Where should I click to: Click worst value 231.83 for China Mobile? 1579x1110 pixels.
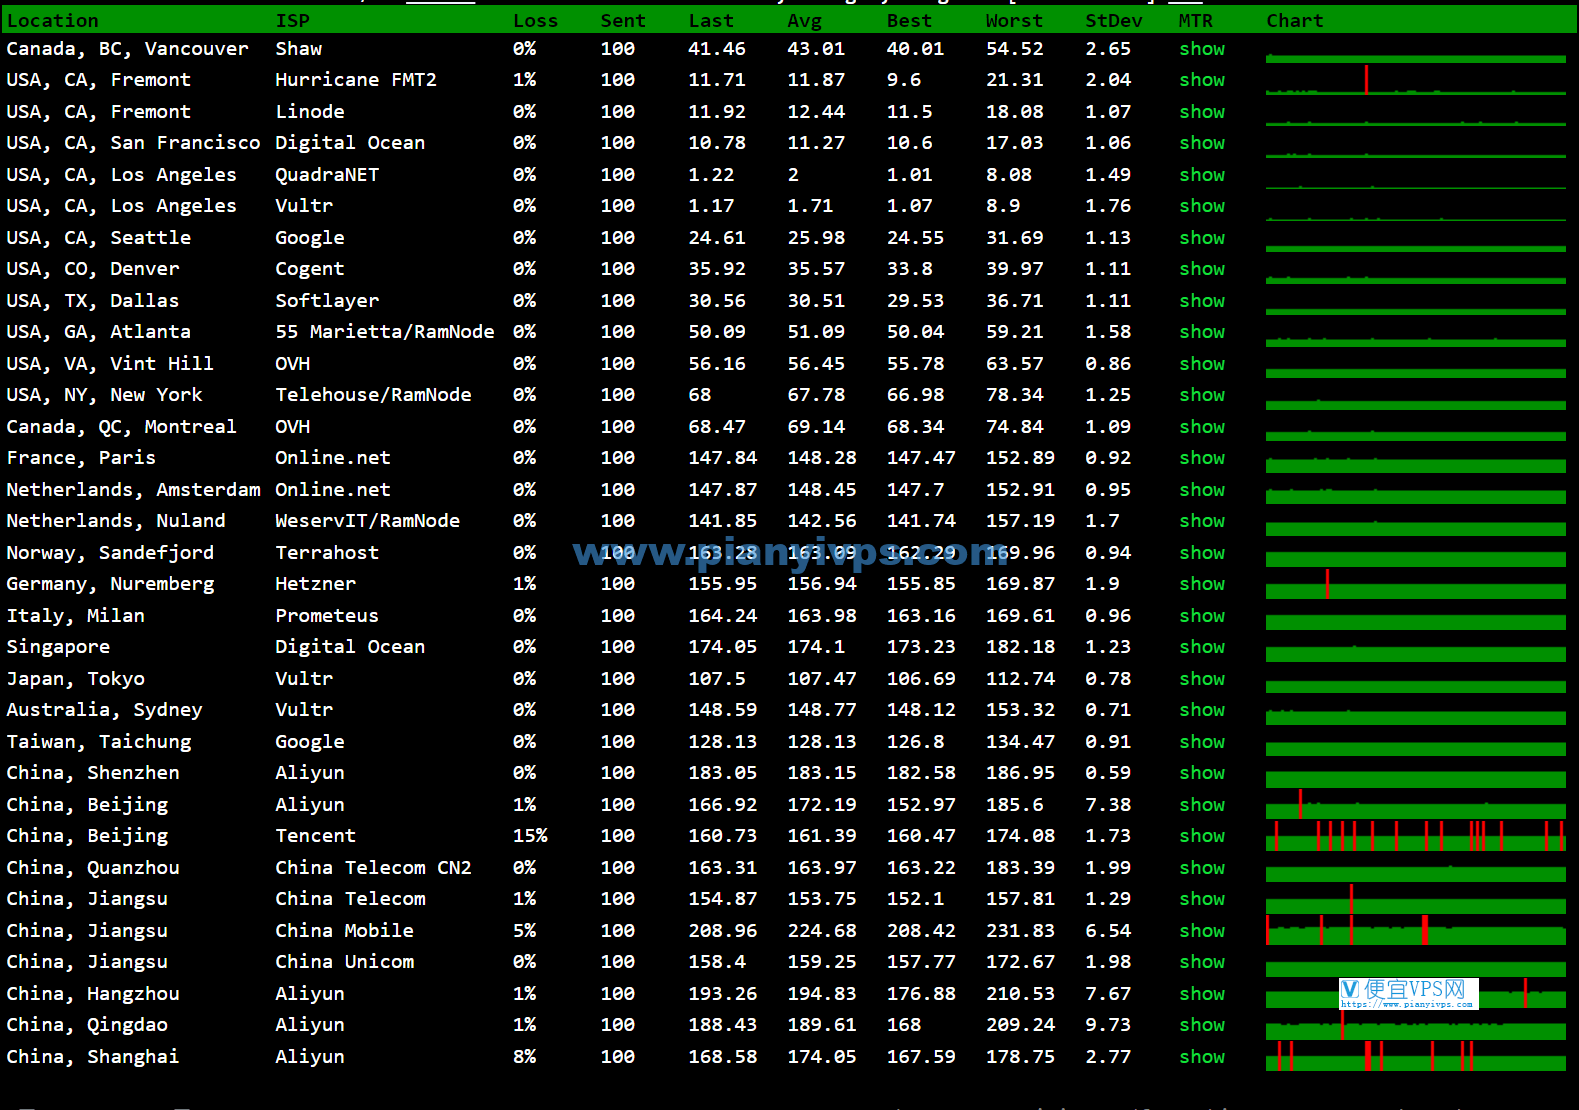coord(1020,931)
